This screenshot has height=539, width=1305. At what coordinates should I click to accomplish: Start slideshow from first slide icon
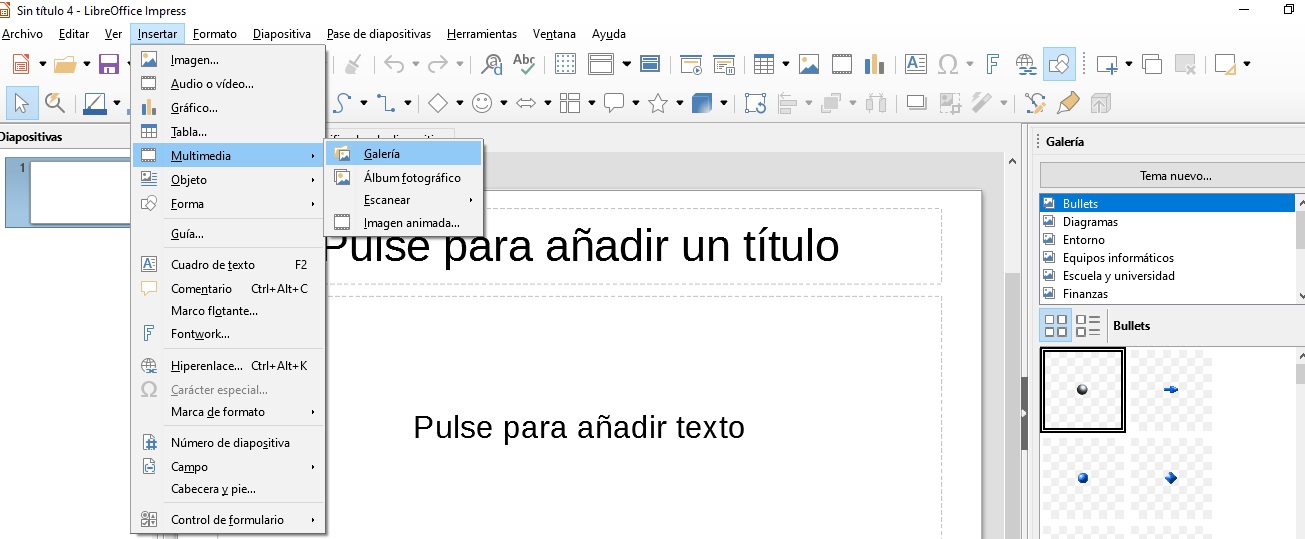(692, 64)
